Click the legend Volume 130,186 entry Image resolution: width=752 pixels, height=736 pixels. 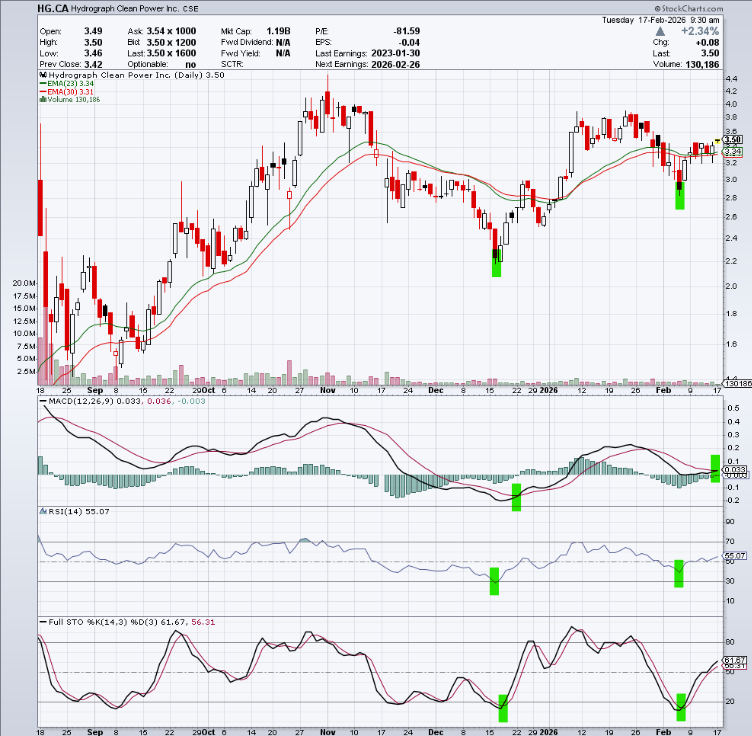(73, 99)
